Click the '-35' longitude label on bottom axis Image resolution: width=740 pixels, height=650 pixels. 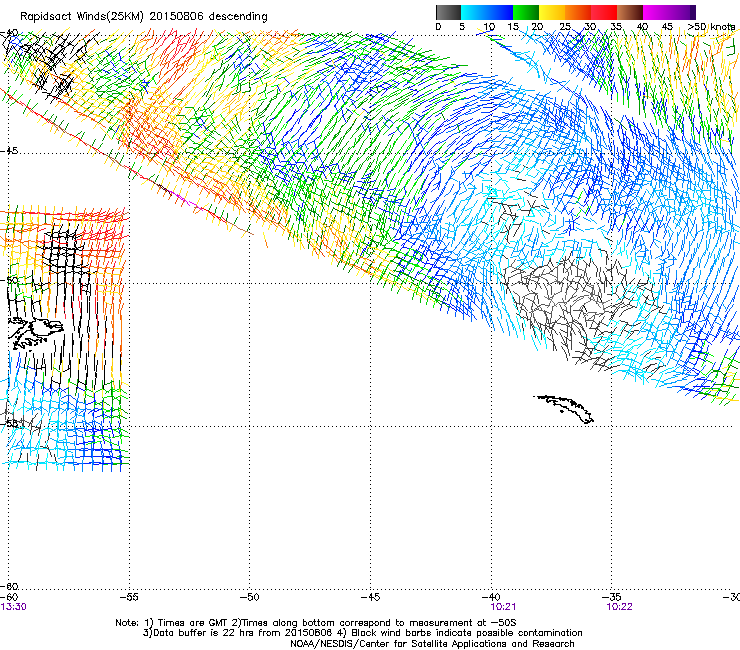(612, 597)
